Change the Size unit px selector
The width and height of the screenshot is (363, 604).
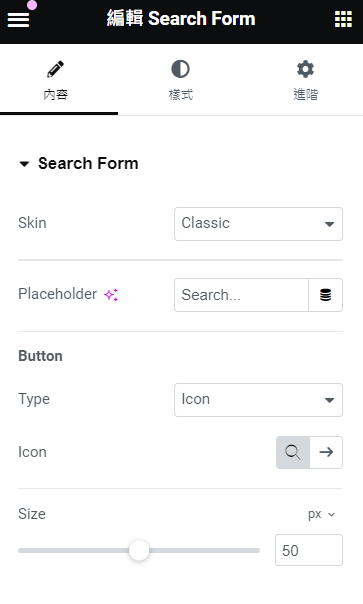coord(321,514)
